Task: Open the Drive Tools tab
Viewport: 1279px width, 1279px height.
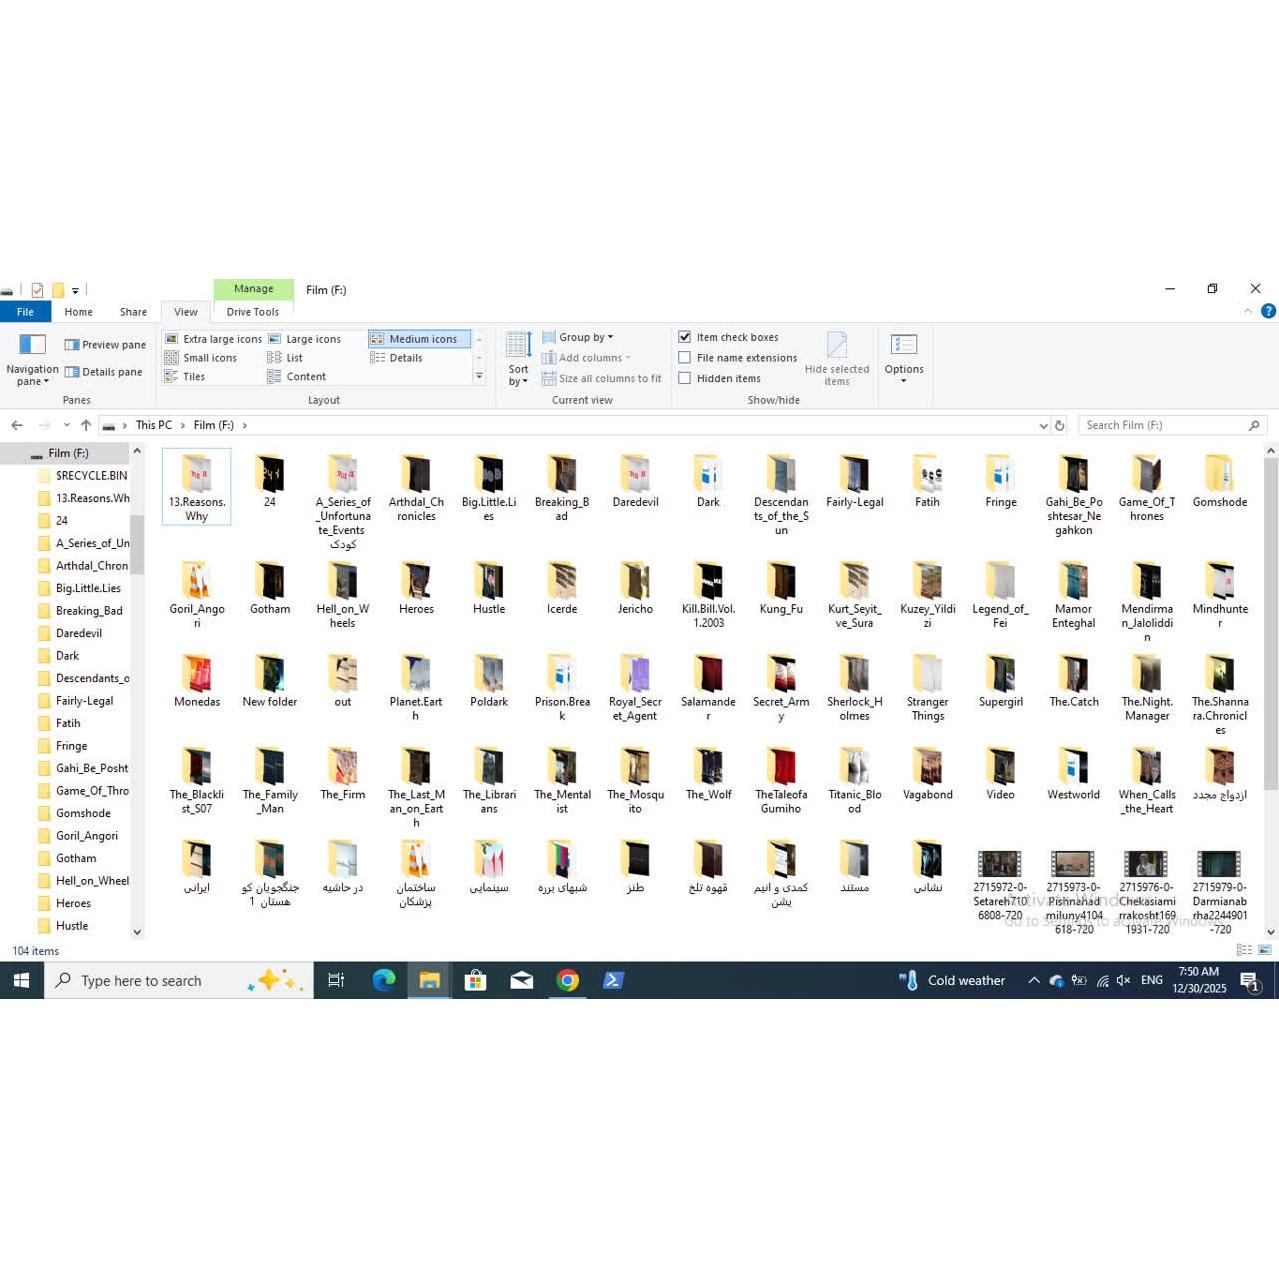Action: 253,312
